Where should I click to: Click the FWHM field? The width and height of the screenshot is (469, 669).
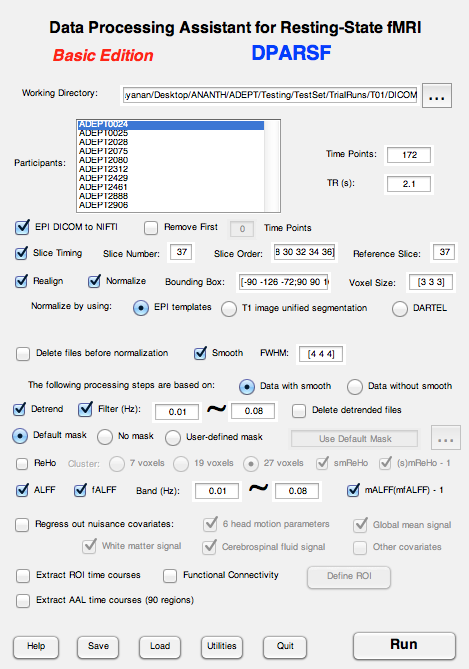point(321,354)
